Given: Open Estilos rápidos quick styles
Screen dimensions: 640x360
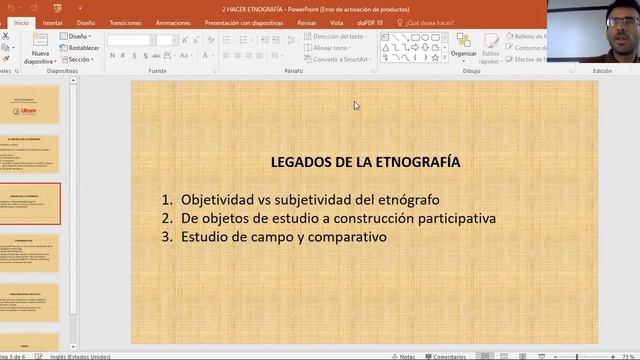Looking at the screenshot, I should pyautogui.click(x=490, y=49).
